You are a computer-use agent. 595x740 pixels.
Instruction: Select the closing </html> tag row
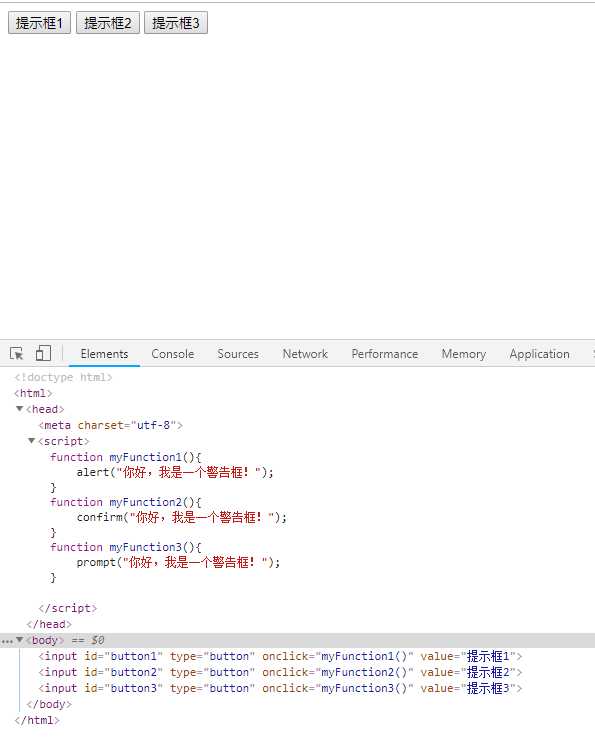[x=37, y=720]
